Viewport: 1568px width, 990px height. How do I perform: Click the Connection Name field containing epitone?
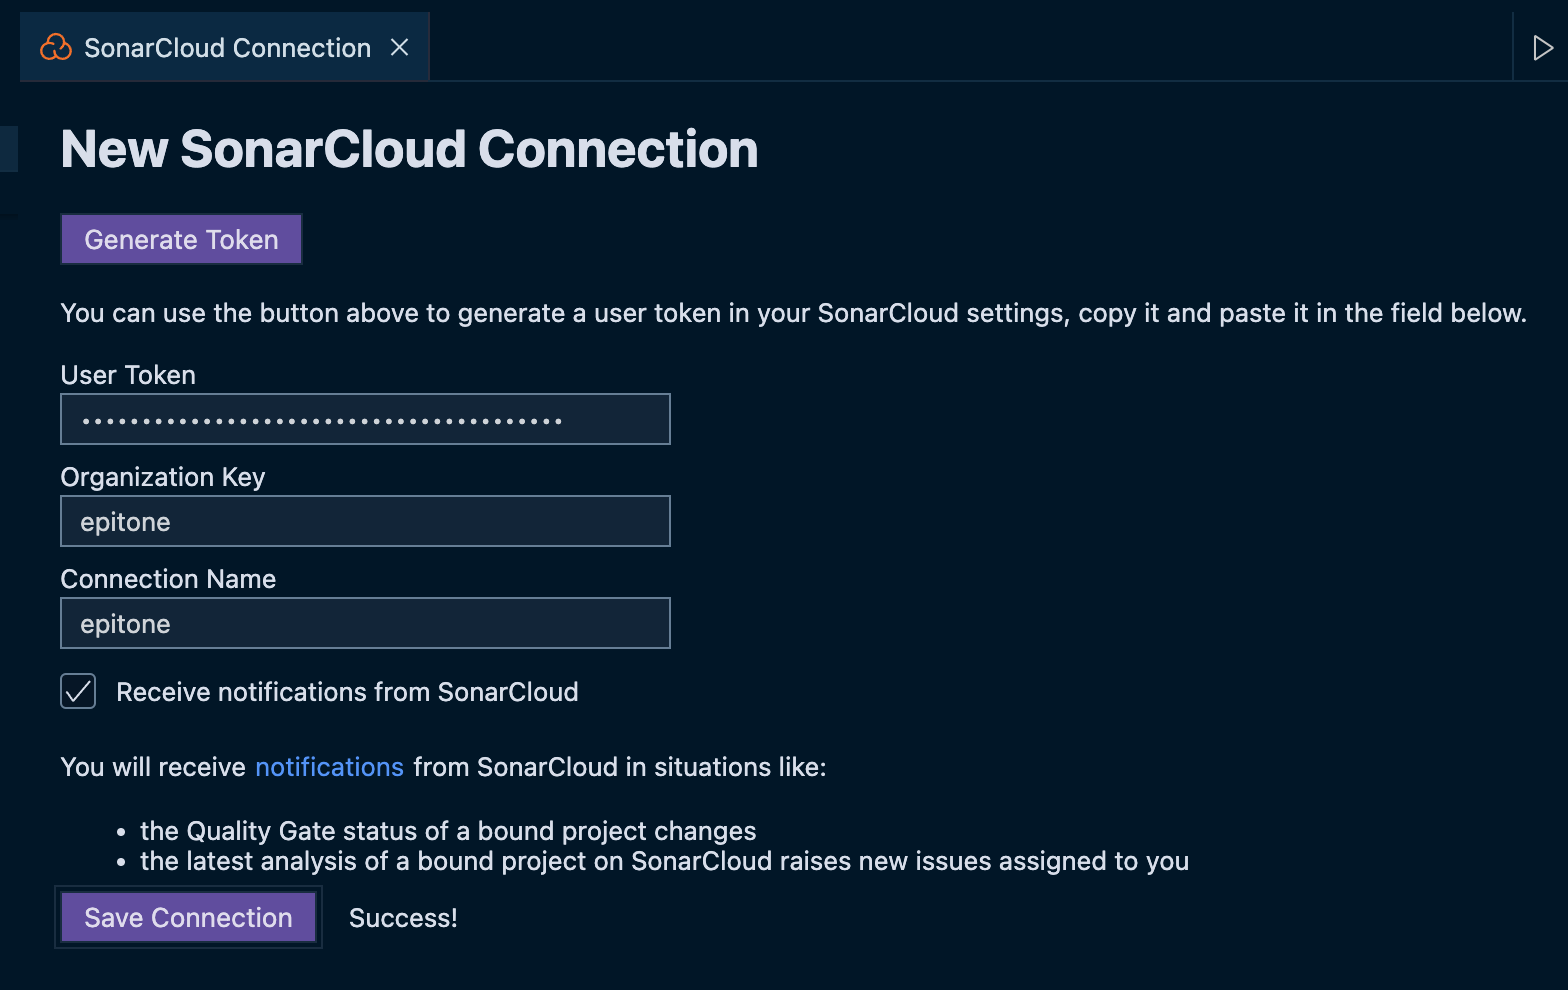point(365,623)
